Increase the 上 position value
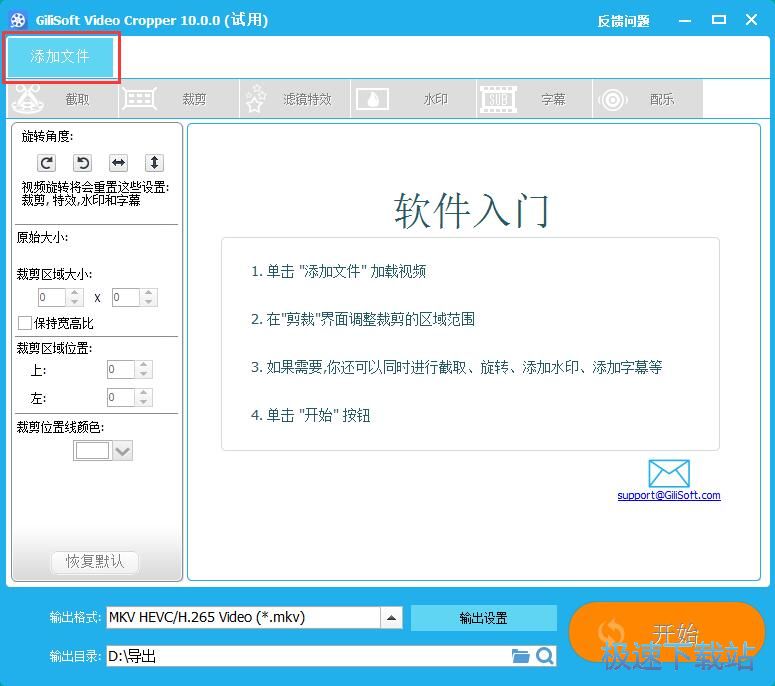 (143, 365)
